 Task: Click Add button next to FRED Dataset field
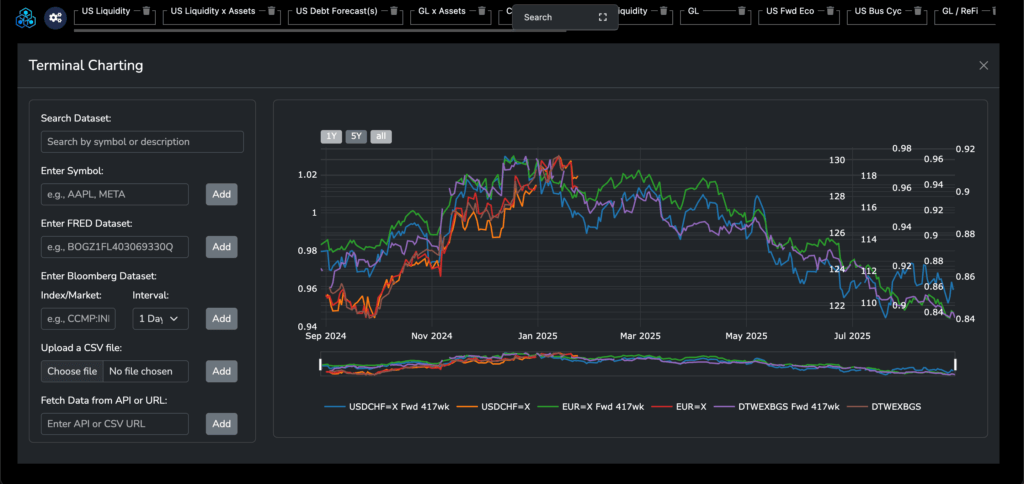221,246
